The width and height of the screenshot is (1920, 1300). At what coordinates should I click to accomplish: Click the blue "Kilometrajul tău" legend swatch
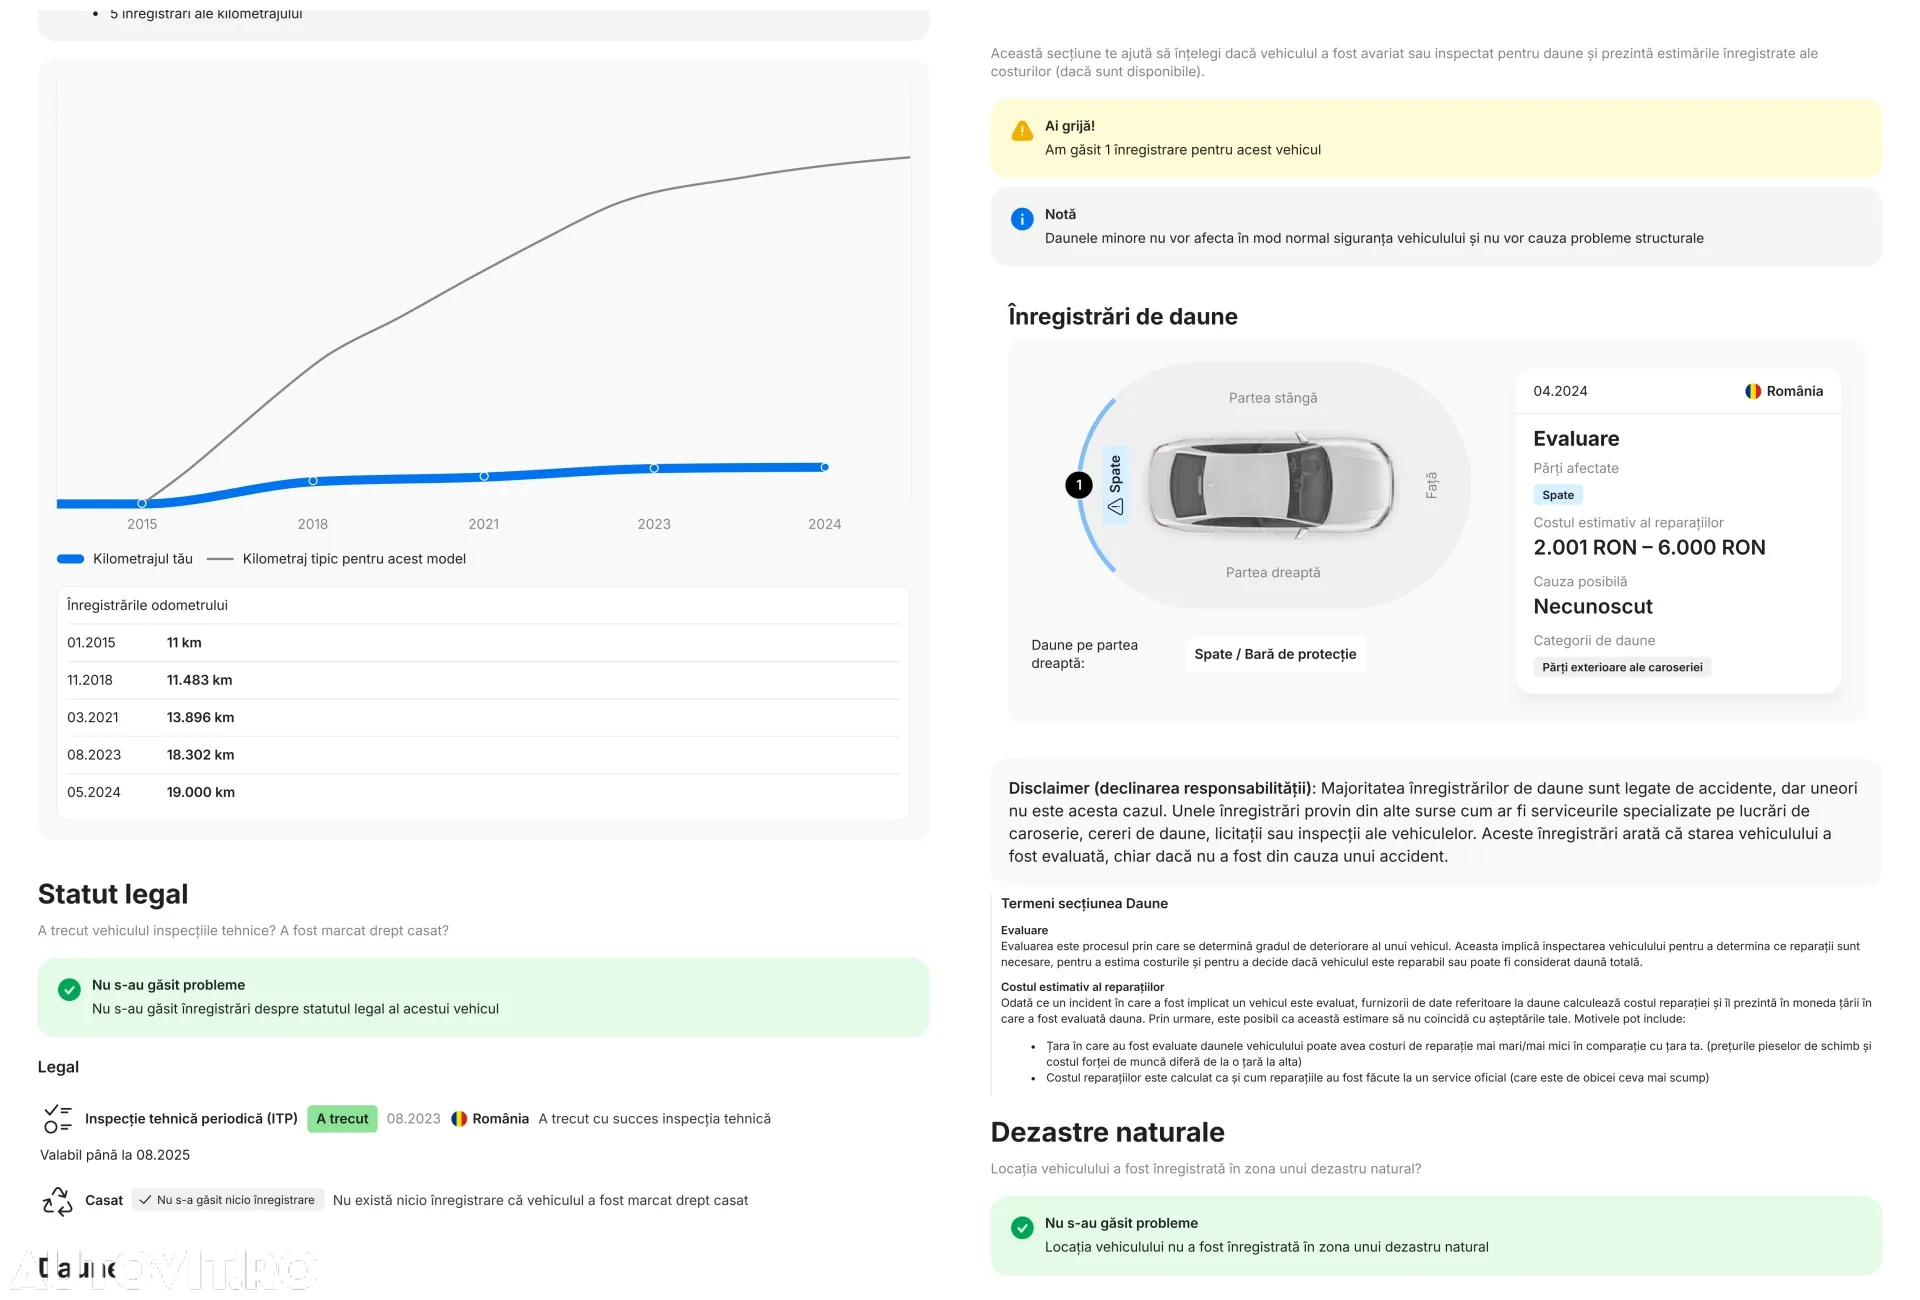71,559
